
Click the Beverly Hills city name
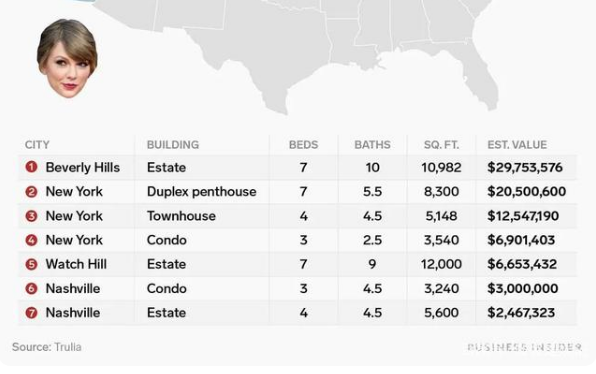tap(82, 167)
